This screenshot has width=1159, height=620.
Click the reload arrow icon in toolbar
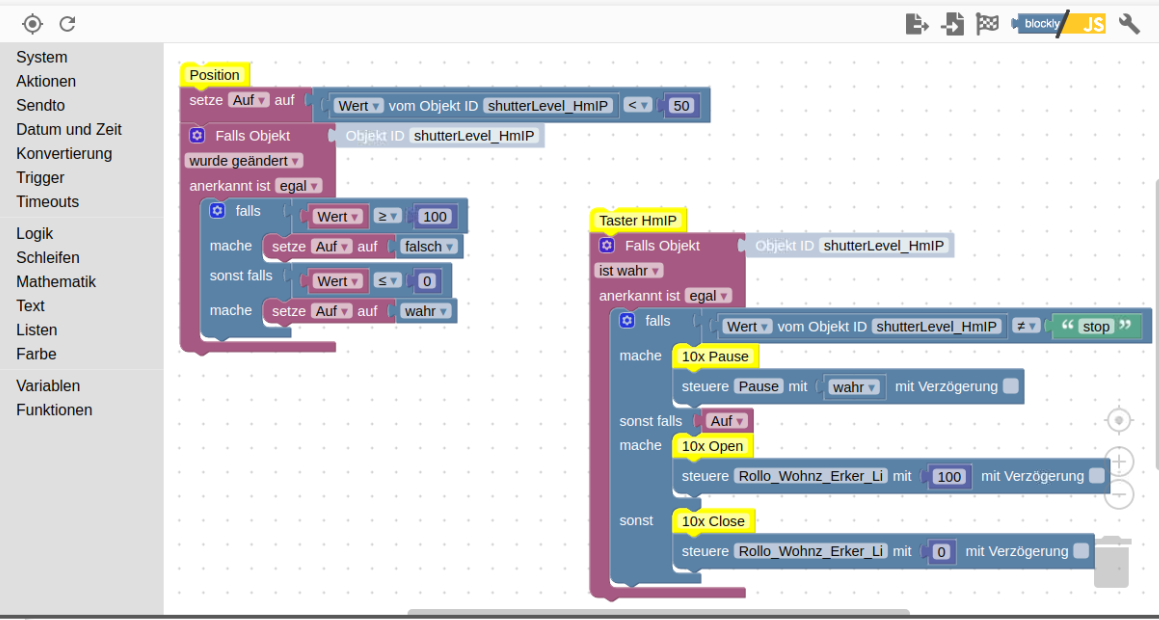(67, 24)
